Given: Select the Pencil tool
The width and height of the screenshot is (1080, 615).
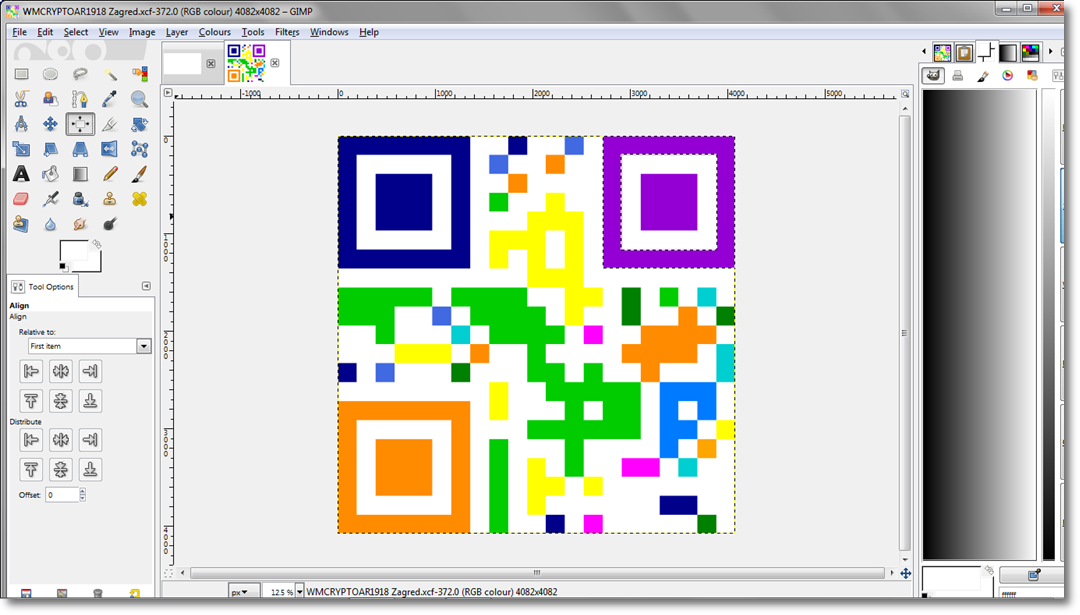Looking at the screenshot, I should 110,174.
